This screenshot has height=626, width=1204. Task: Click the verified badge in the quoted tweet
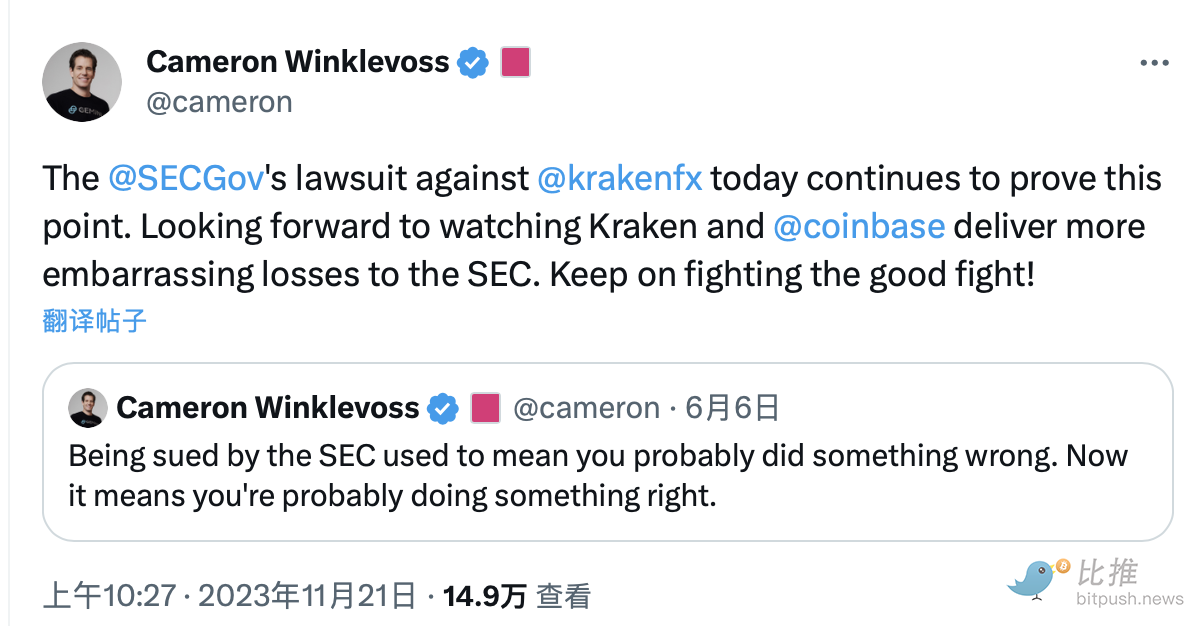pos(442,408)
